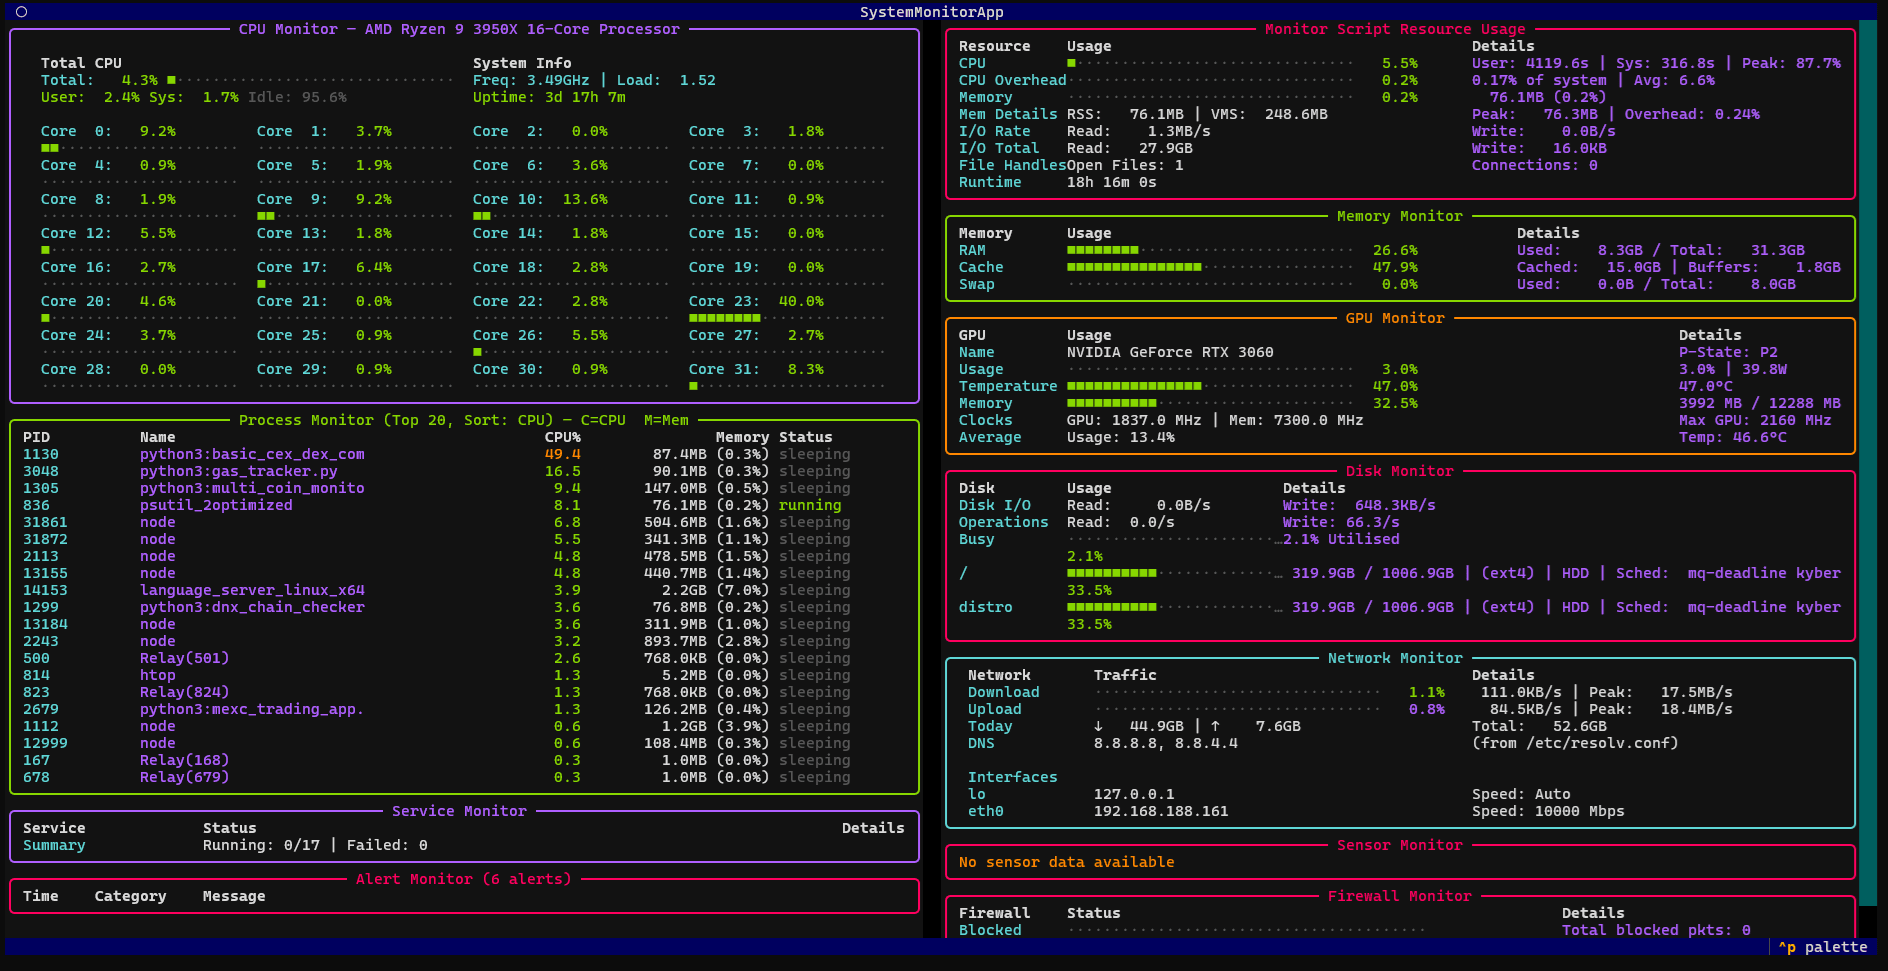
Task: Click the DNS 8.8.8.8, 8.8.4.4 entry
Action: [x=1165, y=743]
